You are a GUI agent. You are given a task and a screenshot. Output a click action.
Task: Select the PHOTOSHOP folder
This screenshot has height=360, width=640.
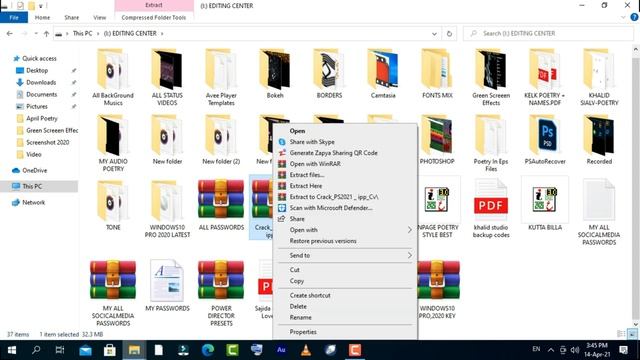(x=437, y=140)
